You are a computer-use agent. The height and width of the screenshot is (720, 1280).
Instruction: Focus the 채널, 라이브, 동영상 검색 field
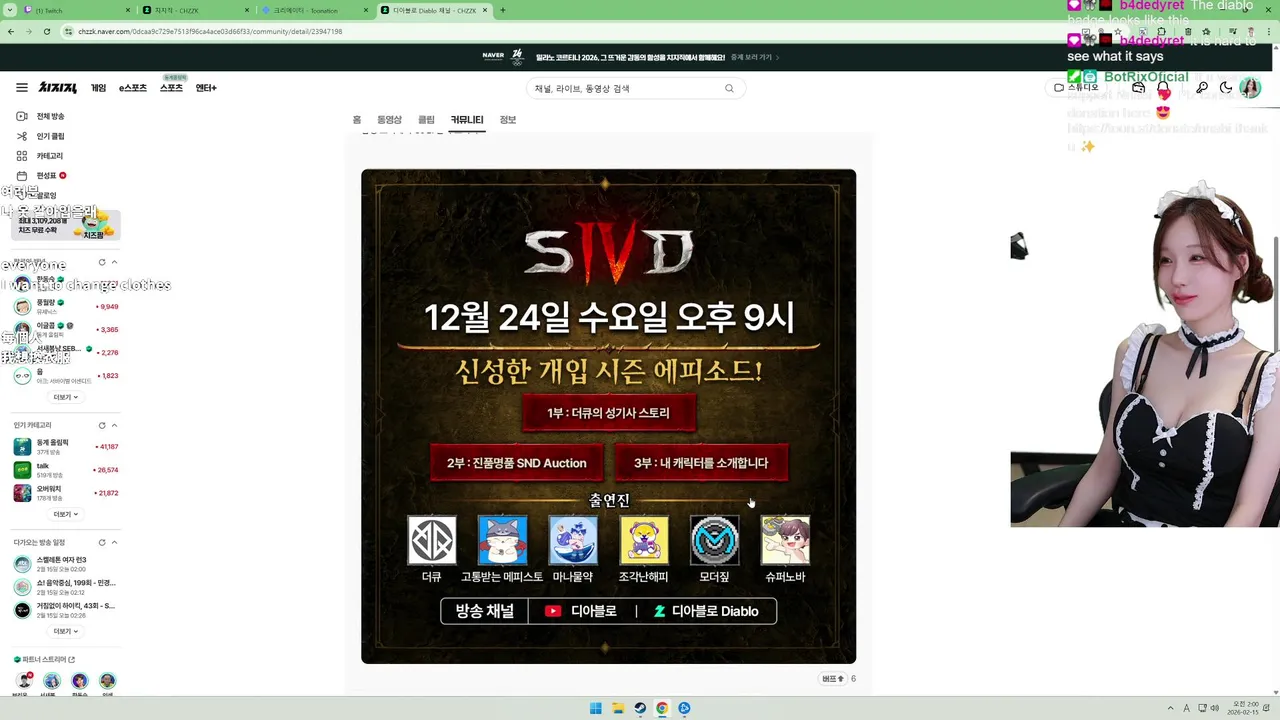[x=626, y=88]
